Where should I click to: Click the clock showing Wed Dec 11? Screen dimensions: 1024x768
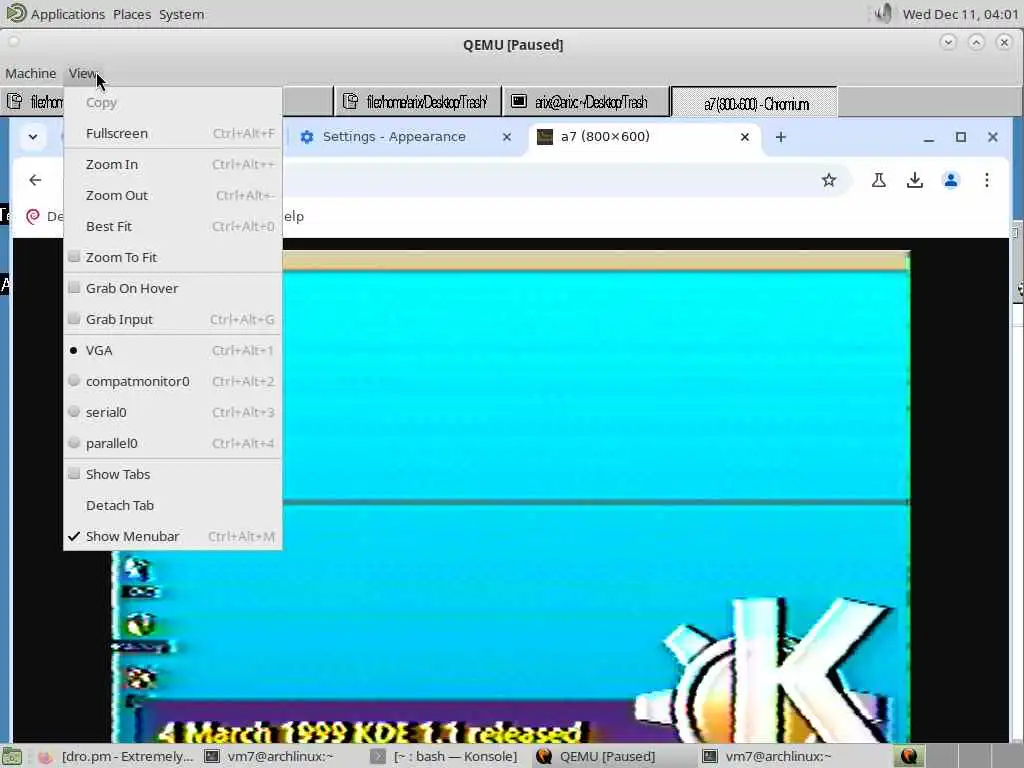(959, 14)
